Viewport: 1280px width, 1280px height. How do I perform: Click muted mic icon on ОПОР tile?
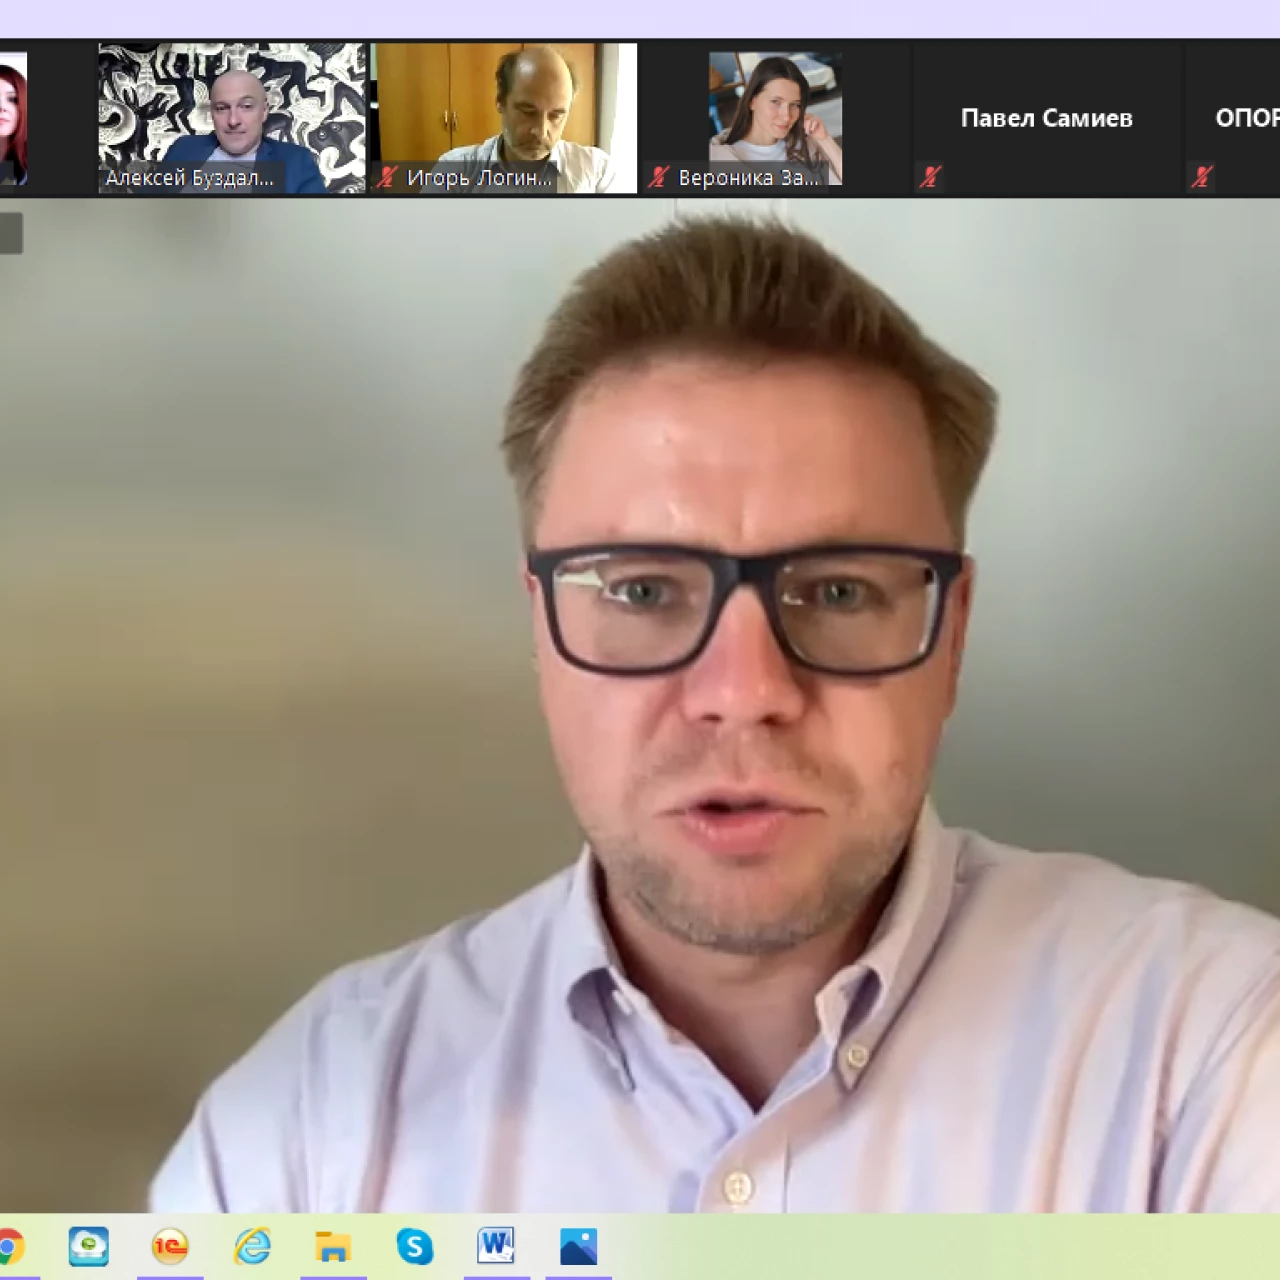[x=1202, y=178]
